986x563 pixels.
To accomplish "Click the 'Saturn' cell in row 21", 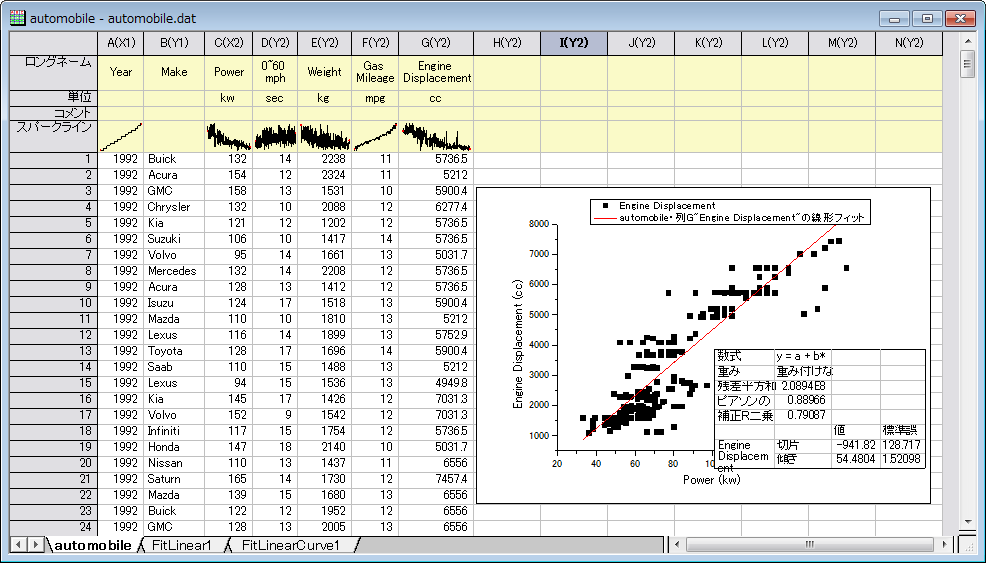I will coord(174,479).
